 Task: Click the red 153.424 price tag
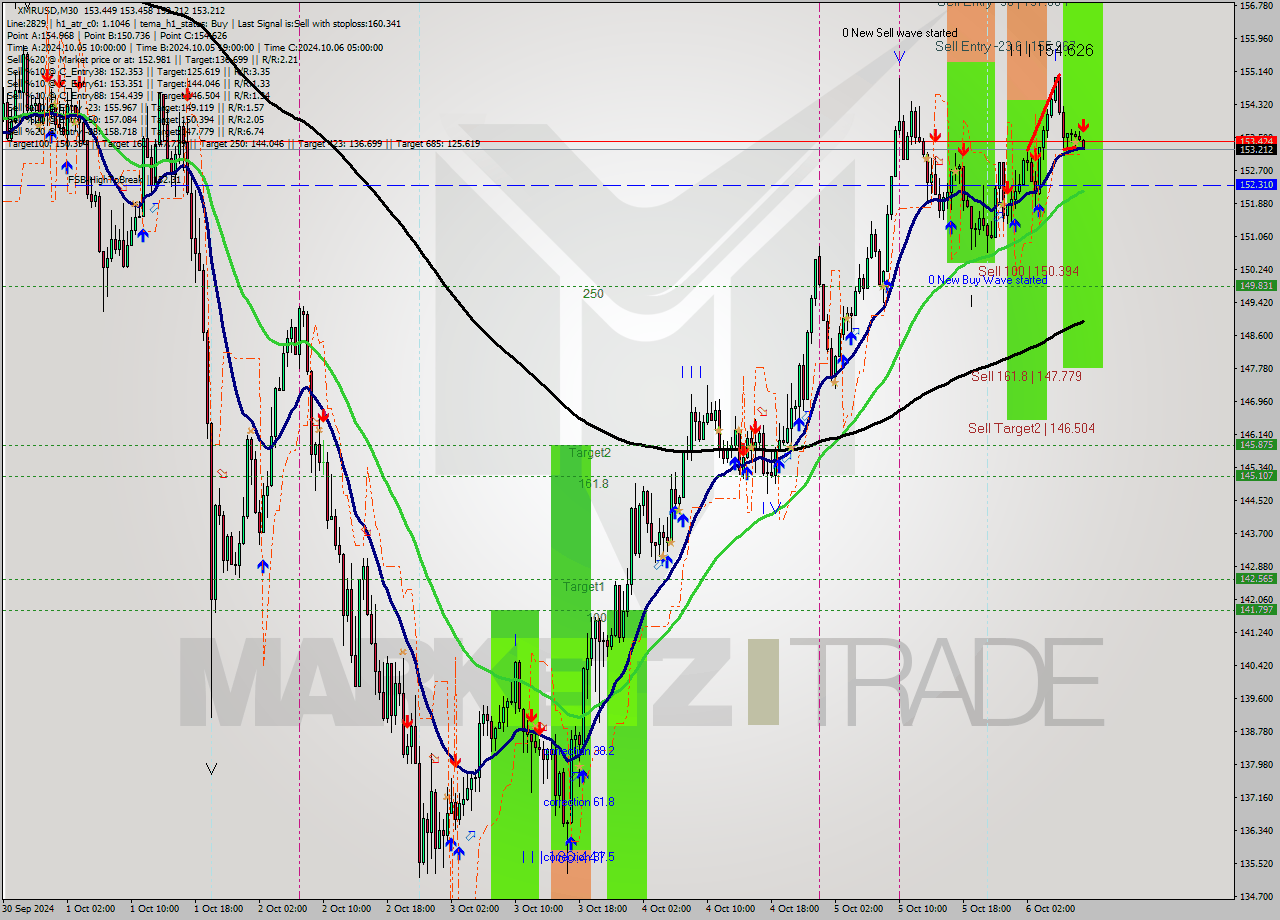1256,140
